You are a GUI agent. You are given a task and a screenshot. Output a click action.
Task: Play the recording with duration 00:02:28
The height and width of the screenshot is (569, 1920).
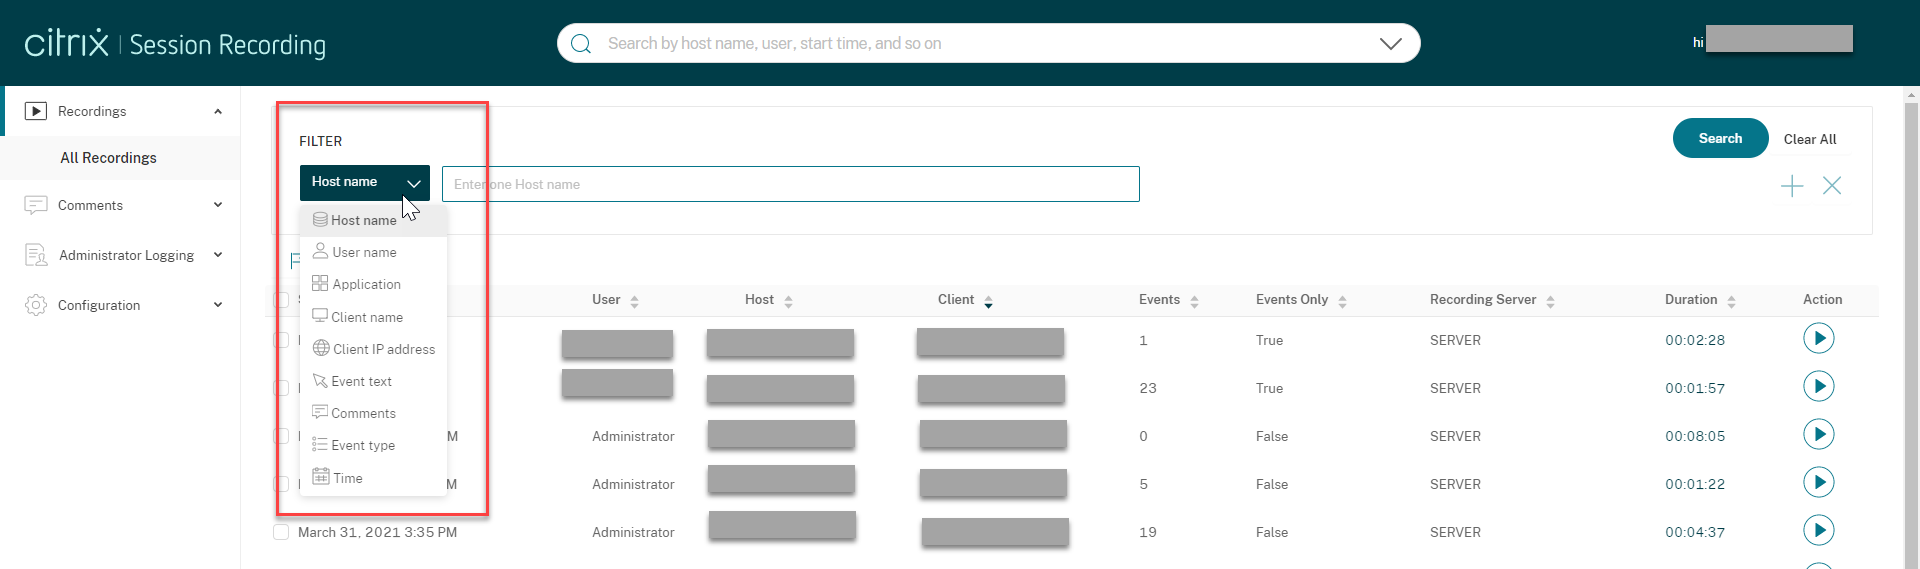[1818, 339]
